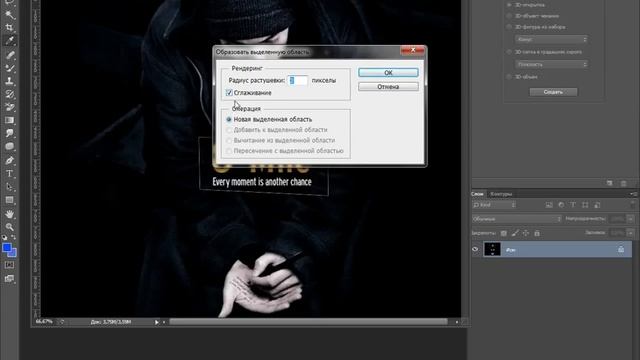Image resolution: width=640 pixels, height=360 pixels.
Task: Open the Обычные blend mode dropdown
Action: (517, 219)
